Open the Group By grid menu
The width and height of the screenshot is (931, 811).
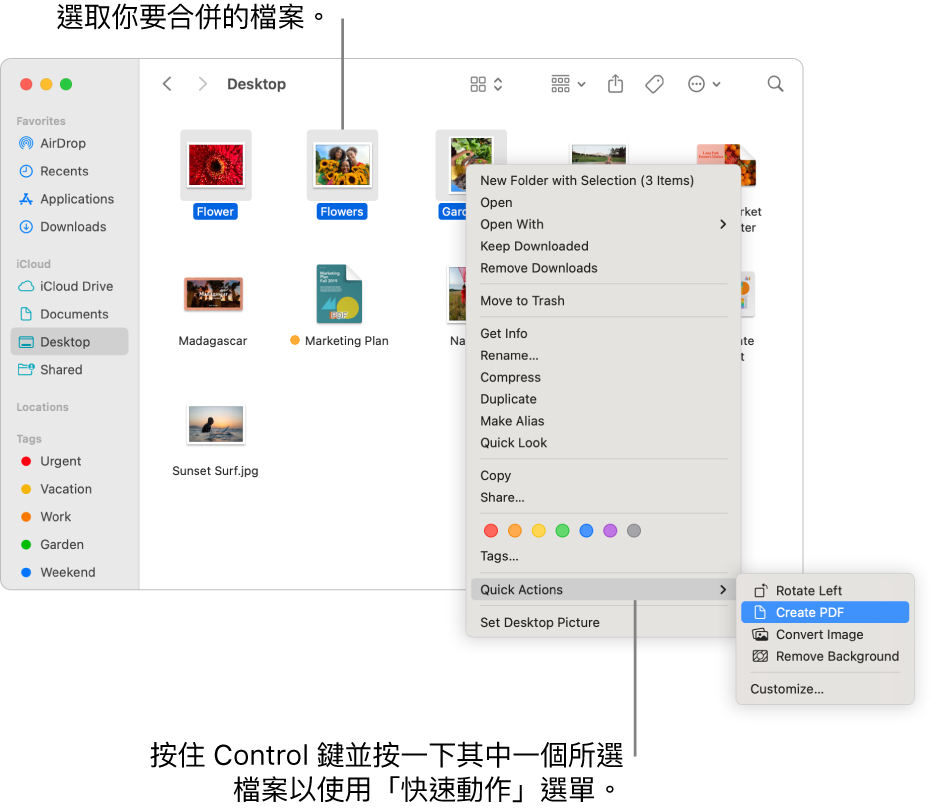tap(568, 84)
